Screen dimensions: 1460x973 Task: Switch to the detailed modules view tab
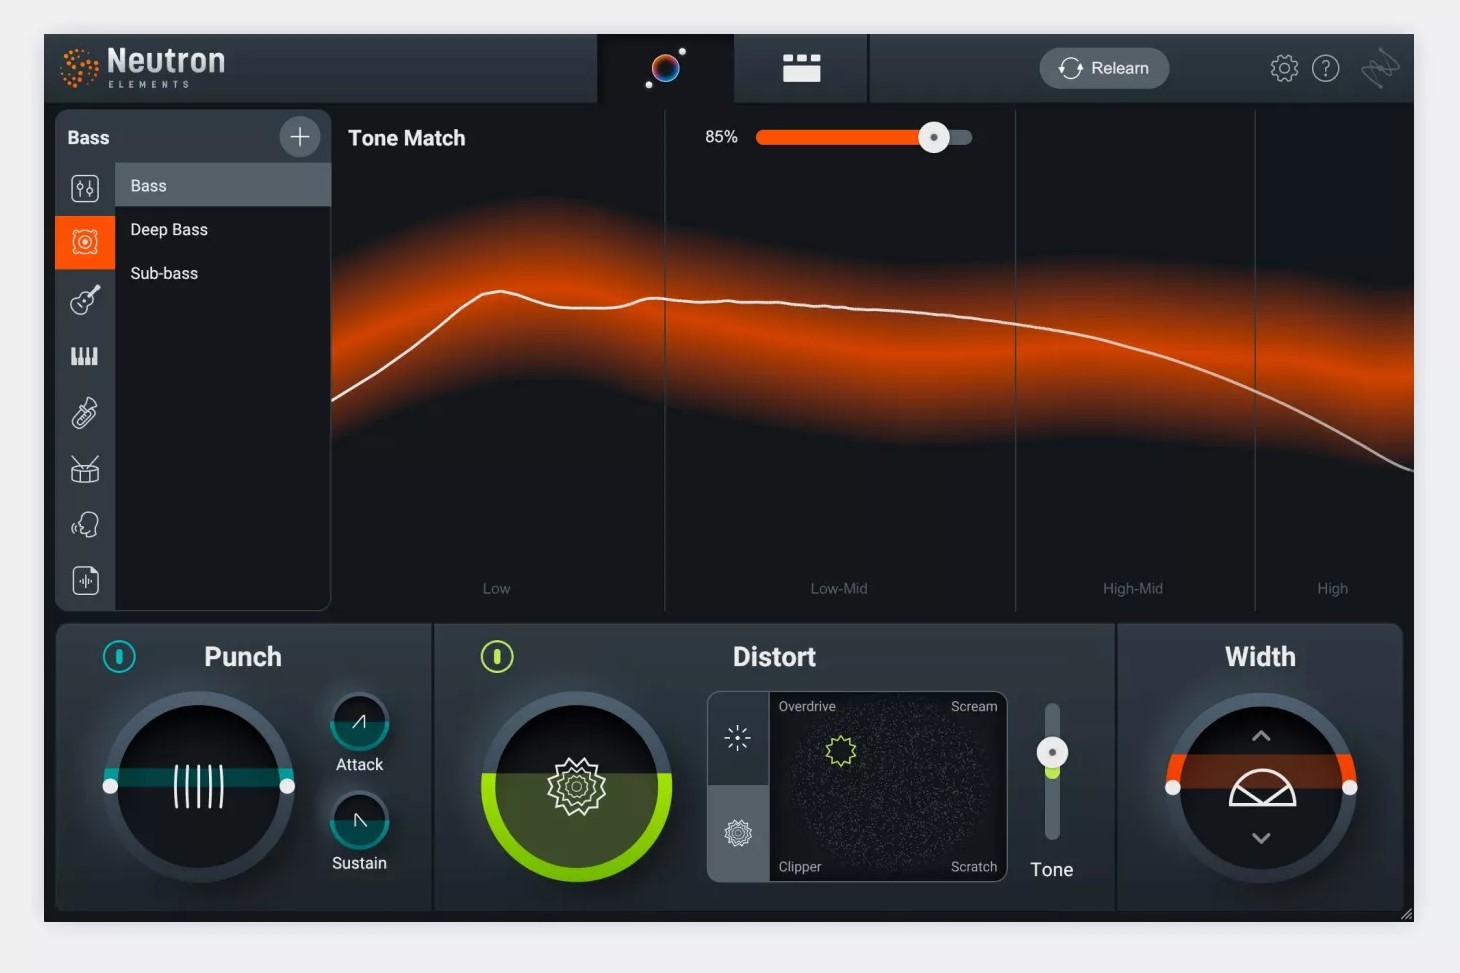click(x=801, y=68)
